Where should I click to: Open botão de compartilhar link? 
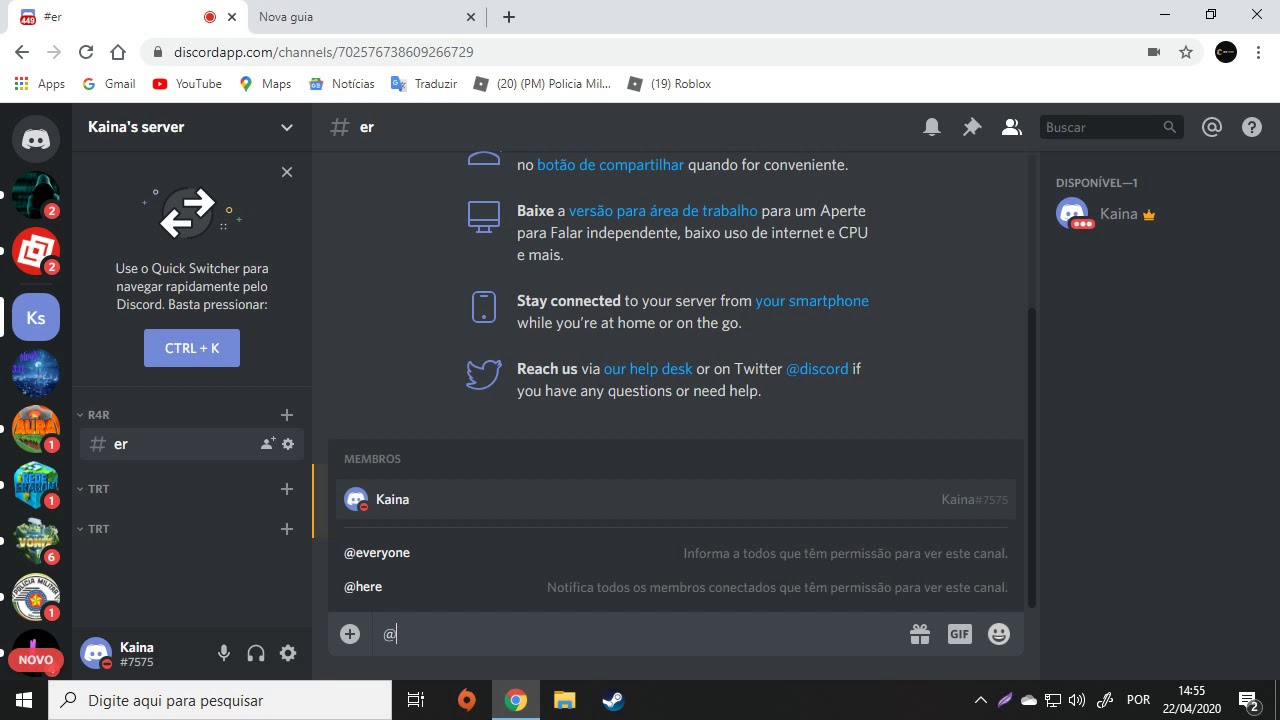(x=610, y=165)
